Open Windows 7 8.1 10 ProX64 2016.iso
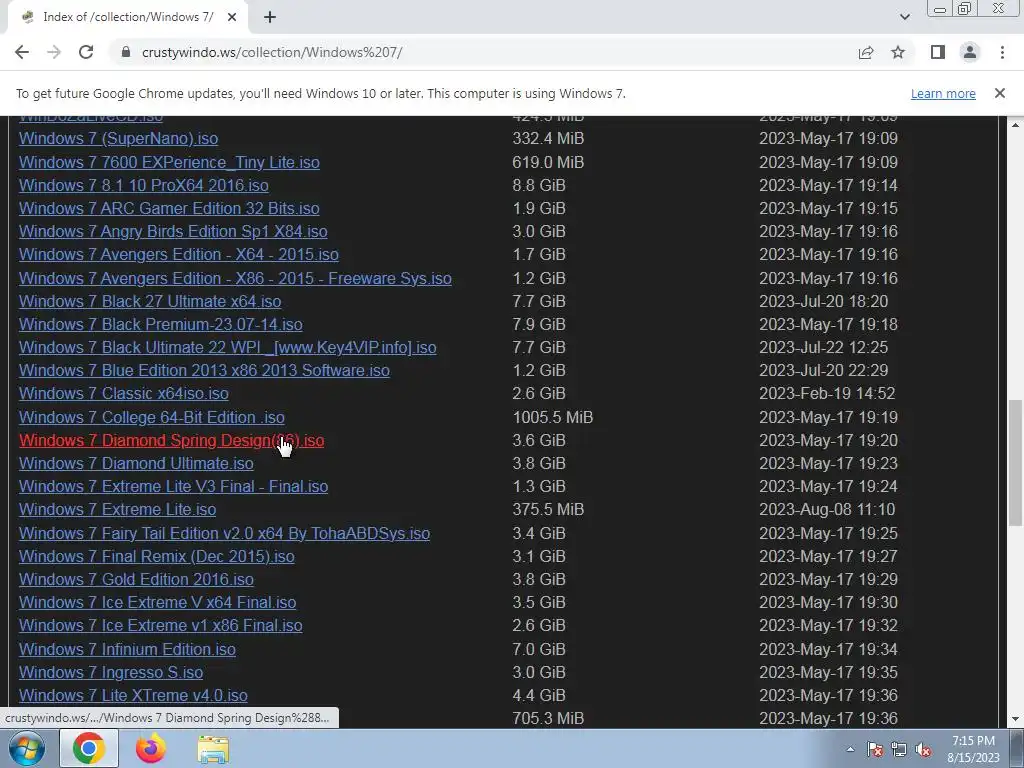 click(x=144, y=185)
